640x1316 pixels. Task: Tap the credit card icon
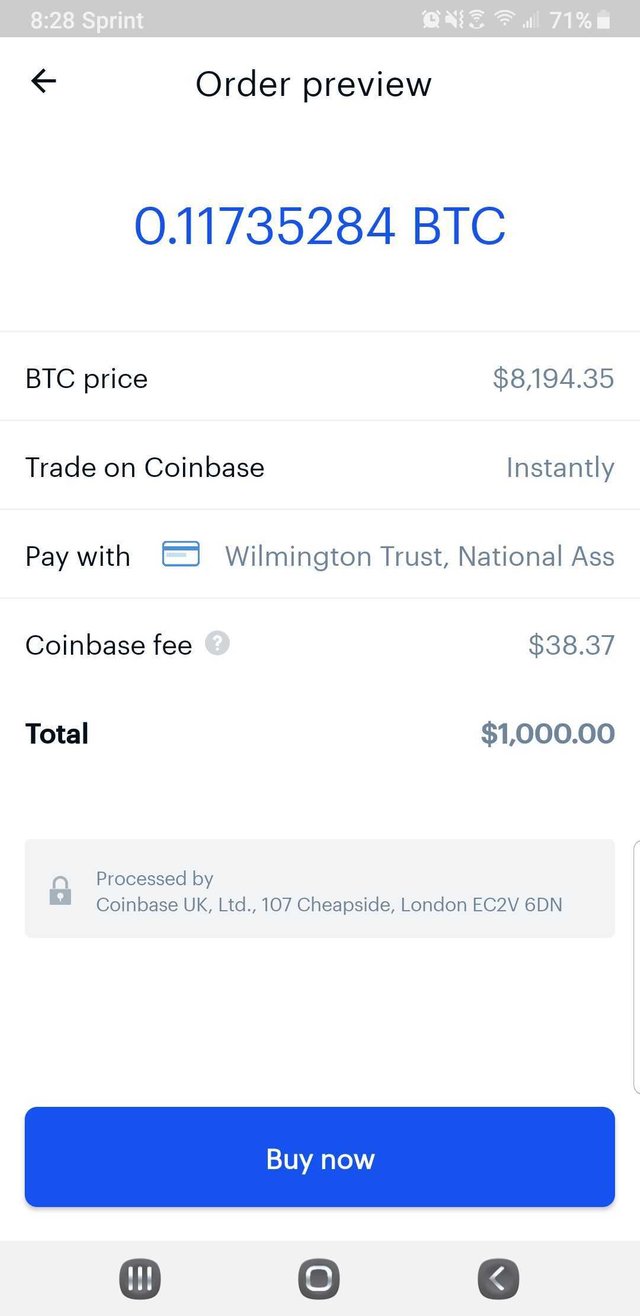point(181,554)
